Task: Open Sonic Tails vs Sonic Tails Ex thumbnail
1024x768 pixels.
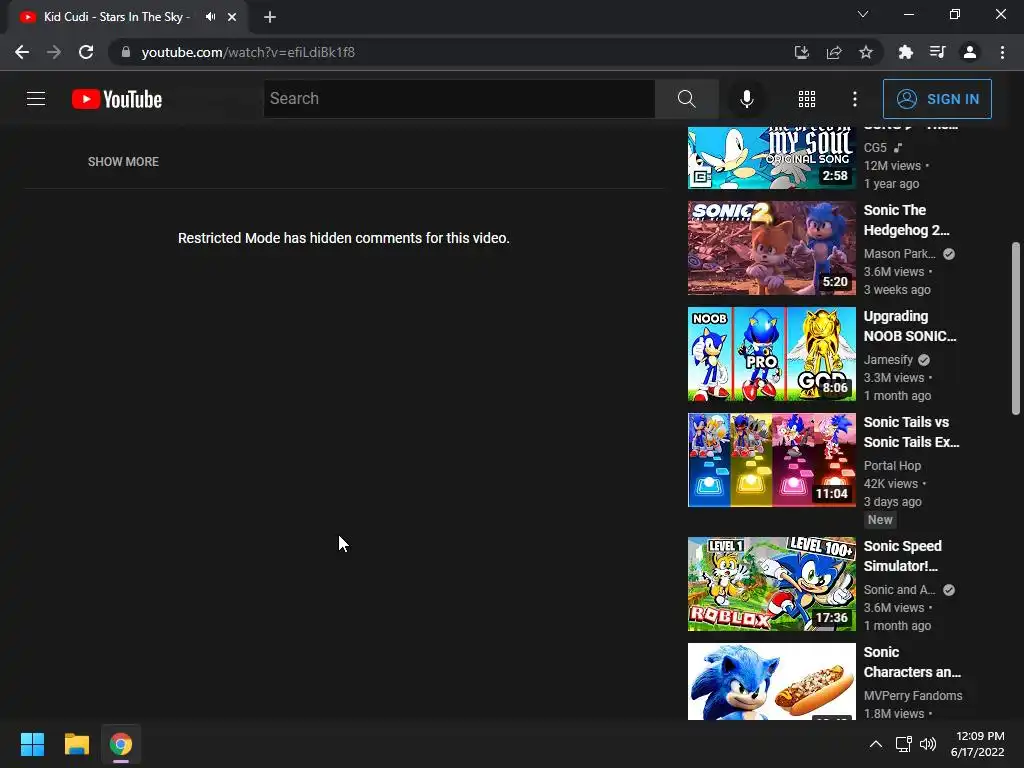Action: (x=771, y=460)
